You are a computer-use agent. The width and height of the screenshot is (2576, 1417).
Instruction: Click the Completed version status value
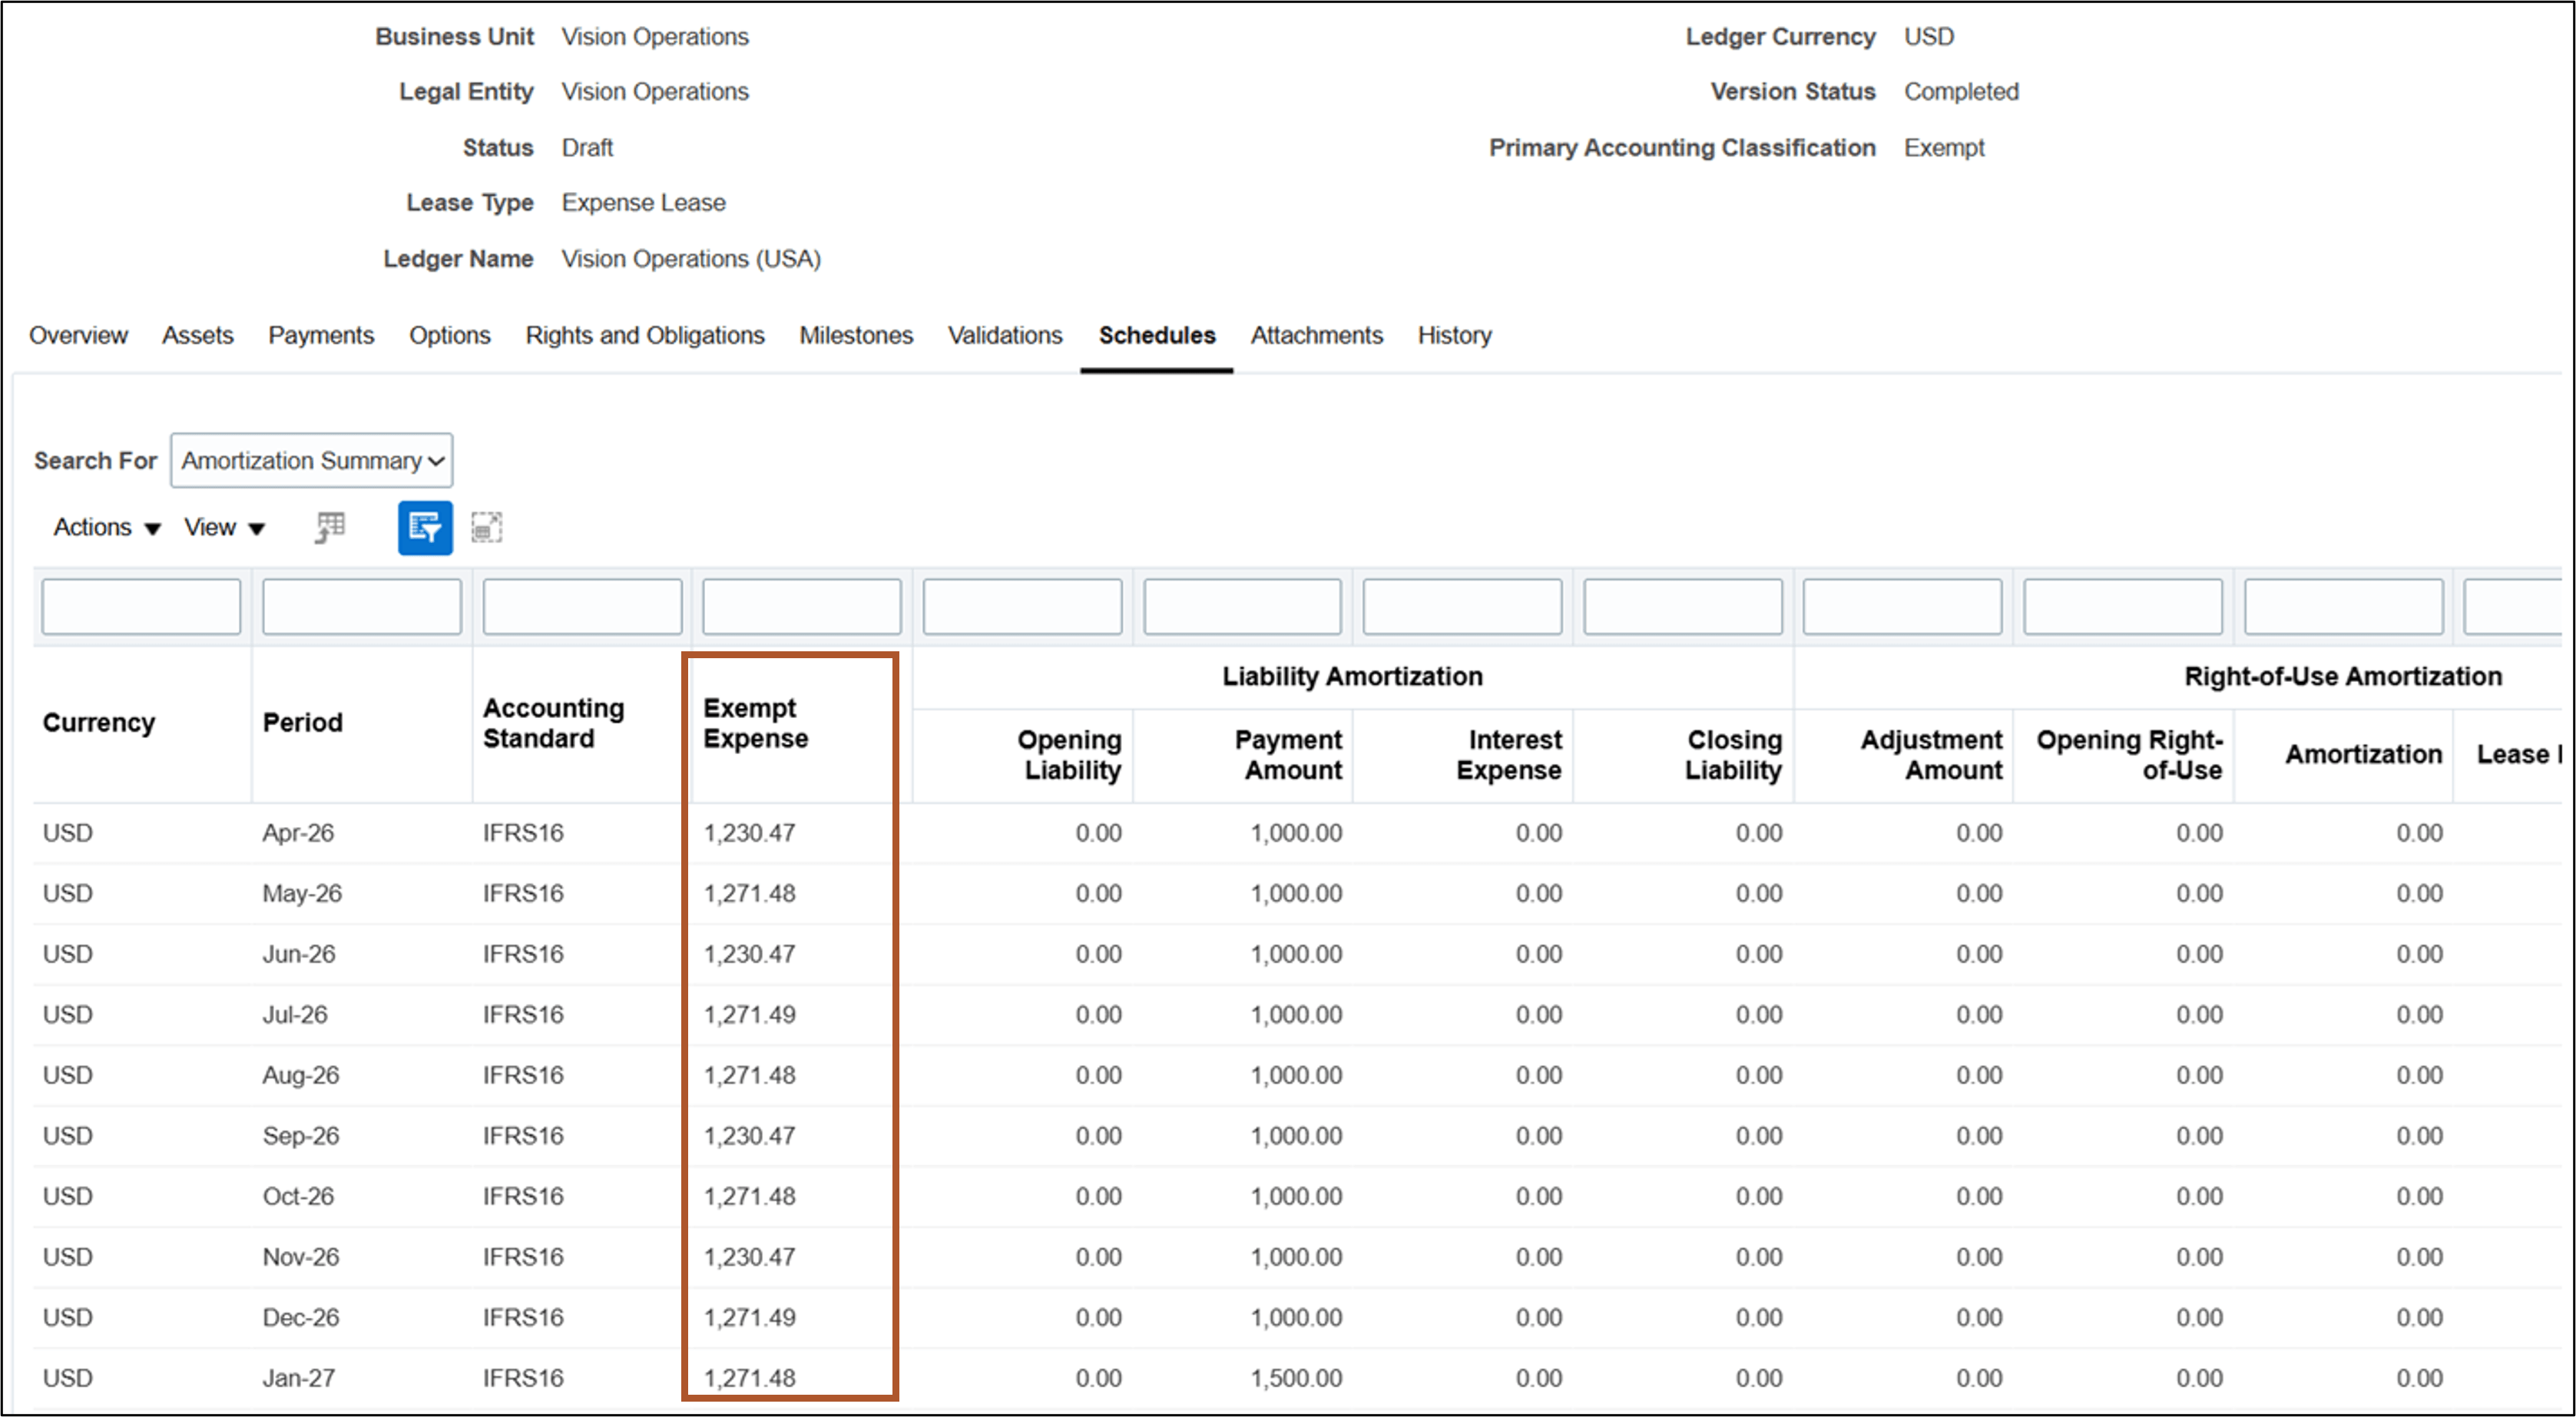tap(1961, 92)
